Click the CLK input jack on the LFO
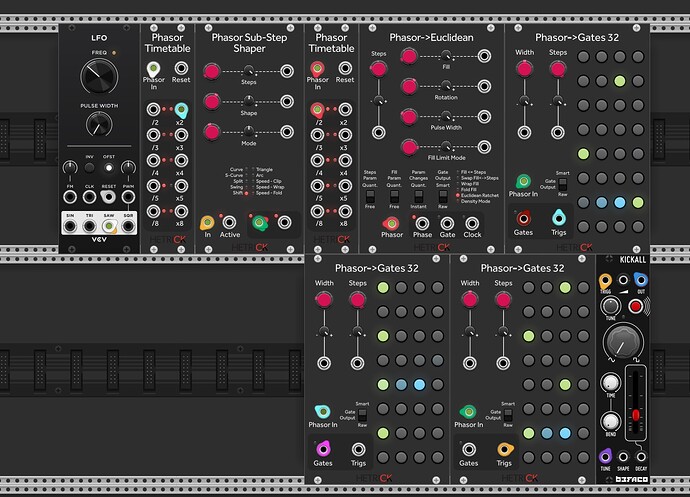The height and width of the screenshot is (497, 690). (x=89, y=197)
